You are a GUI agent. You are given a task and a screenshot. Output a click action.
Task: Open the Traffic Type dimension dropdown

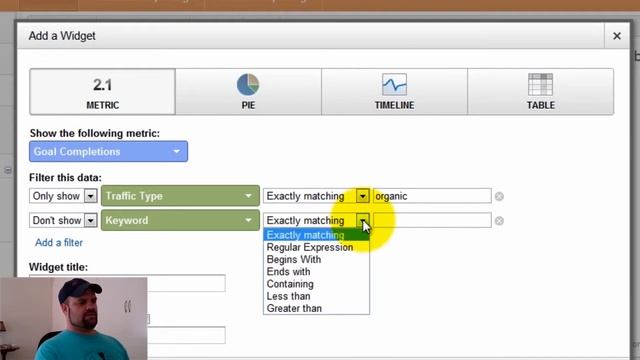coord(180,196)
